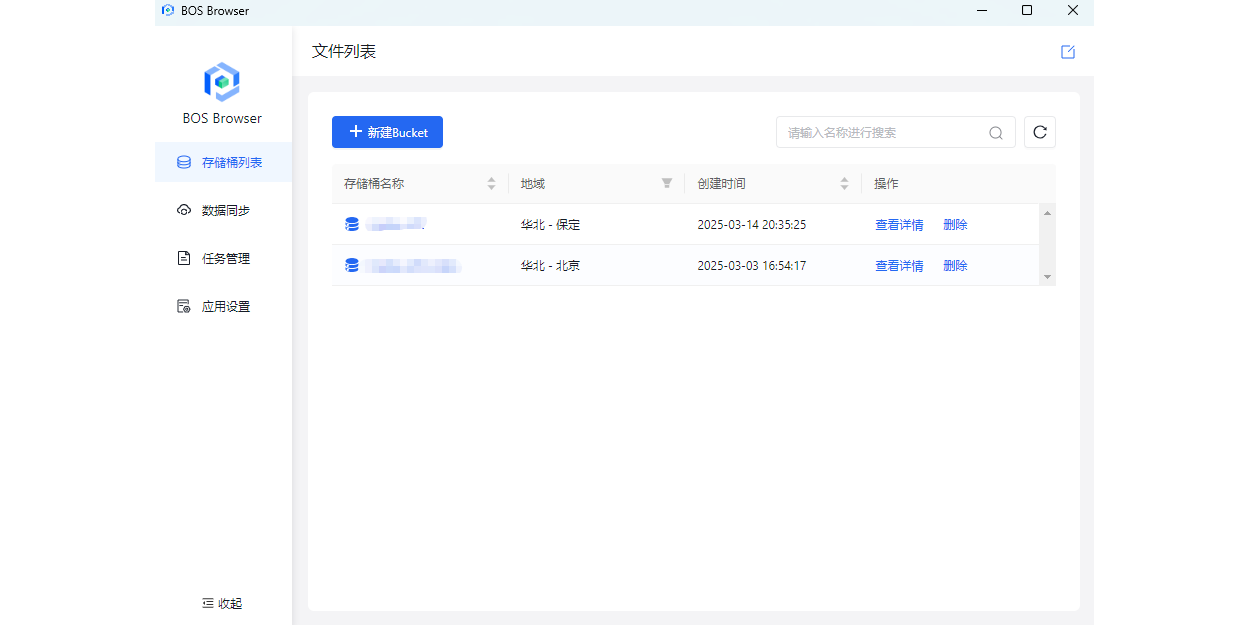Open the 地域 column filter

(667, 184)
